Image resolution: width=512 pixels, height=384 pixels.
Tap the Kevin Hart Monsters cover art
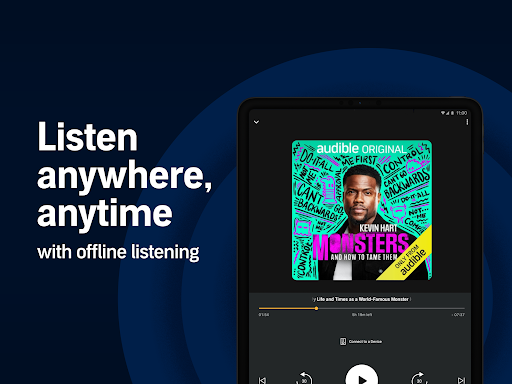[x=362, y=210]
